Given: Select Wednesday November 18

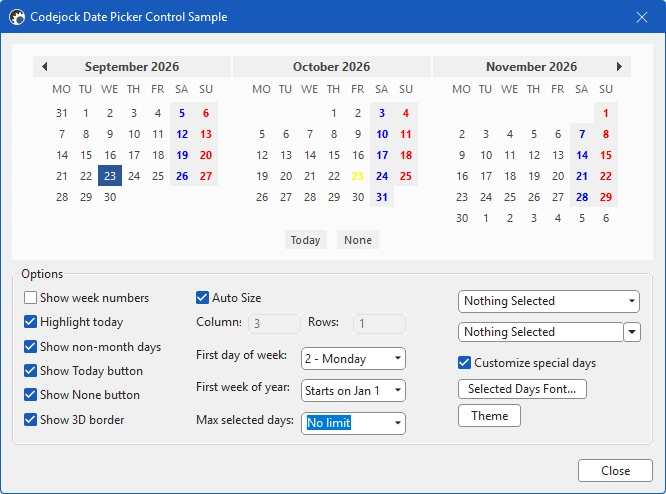Looking at the screenshot, I should pos(510,176).
